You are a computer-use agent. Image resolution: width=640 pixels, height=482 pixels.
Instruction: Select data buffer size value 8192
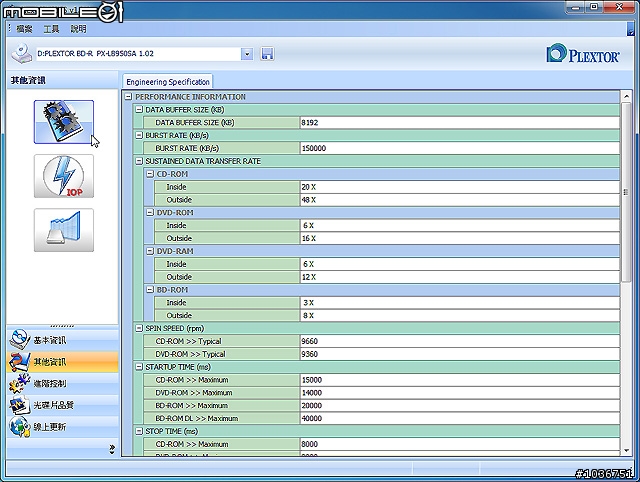[x=460, y=122]
